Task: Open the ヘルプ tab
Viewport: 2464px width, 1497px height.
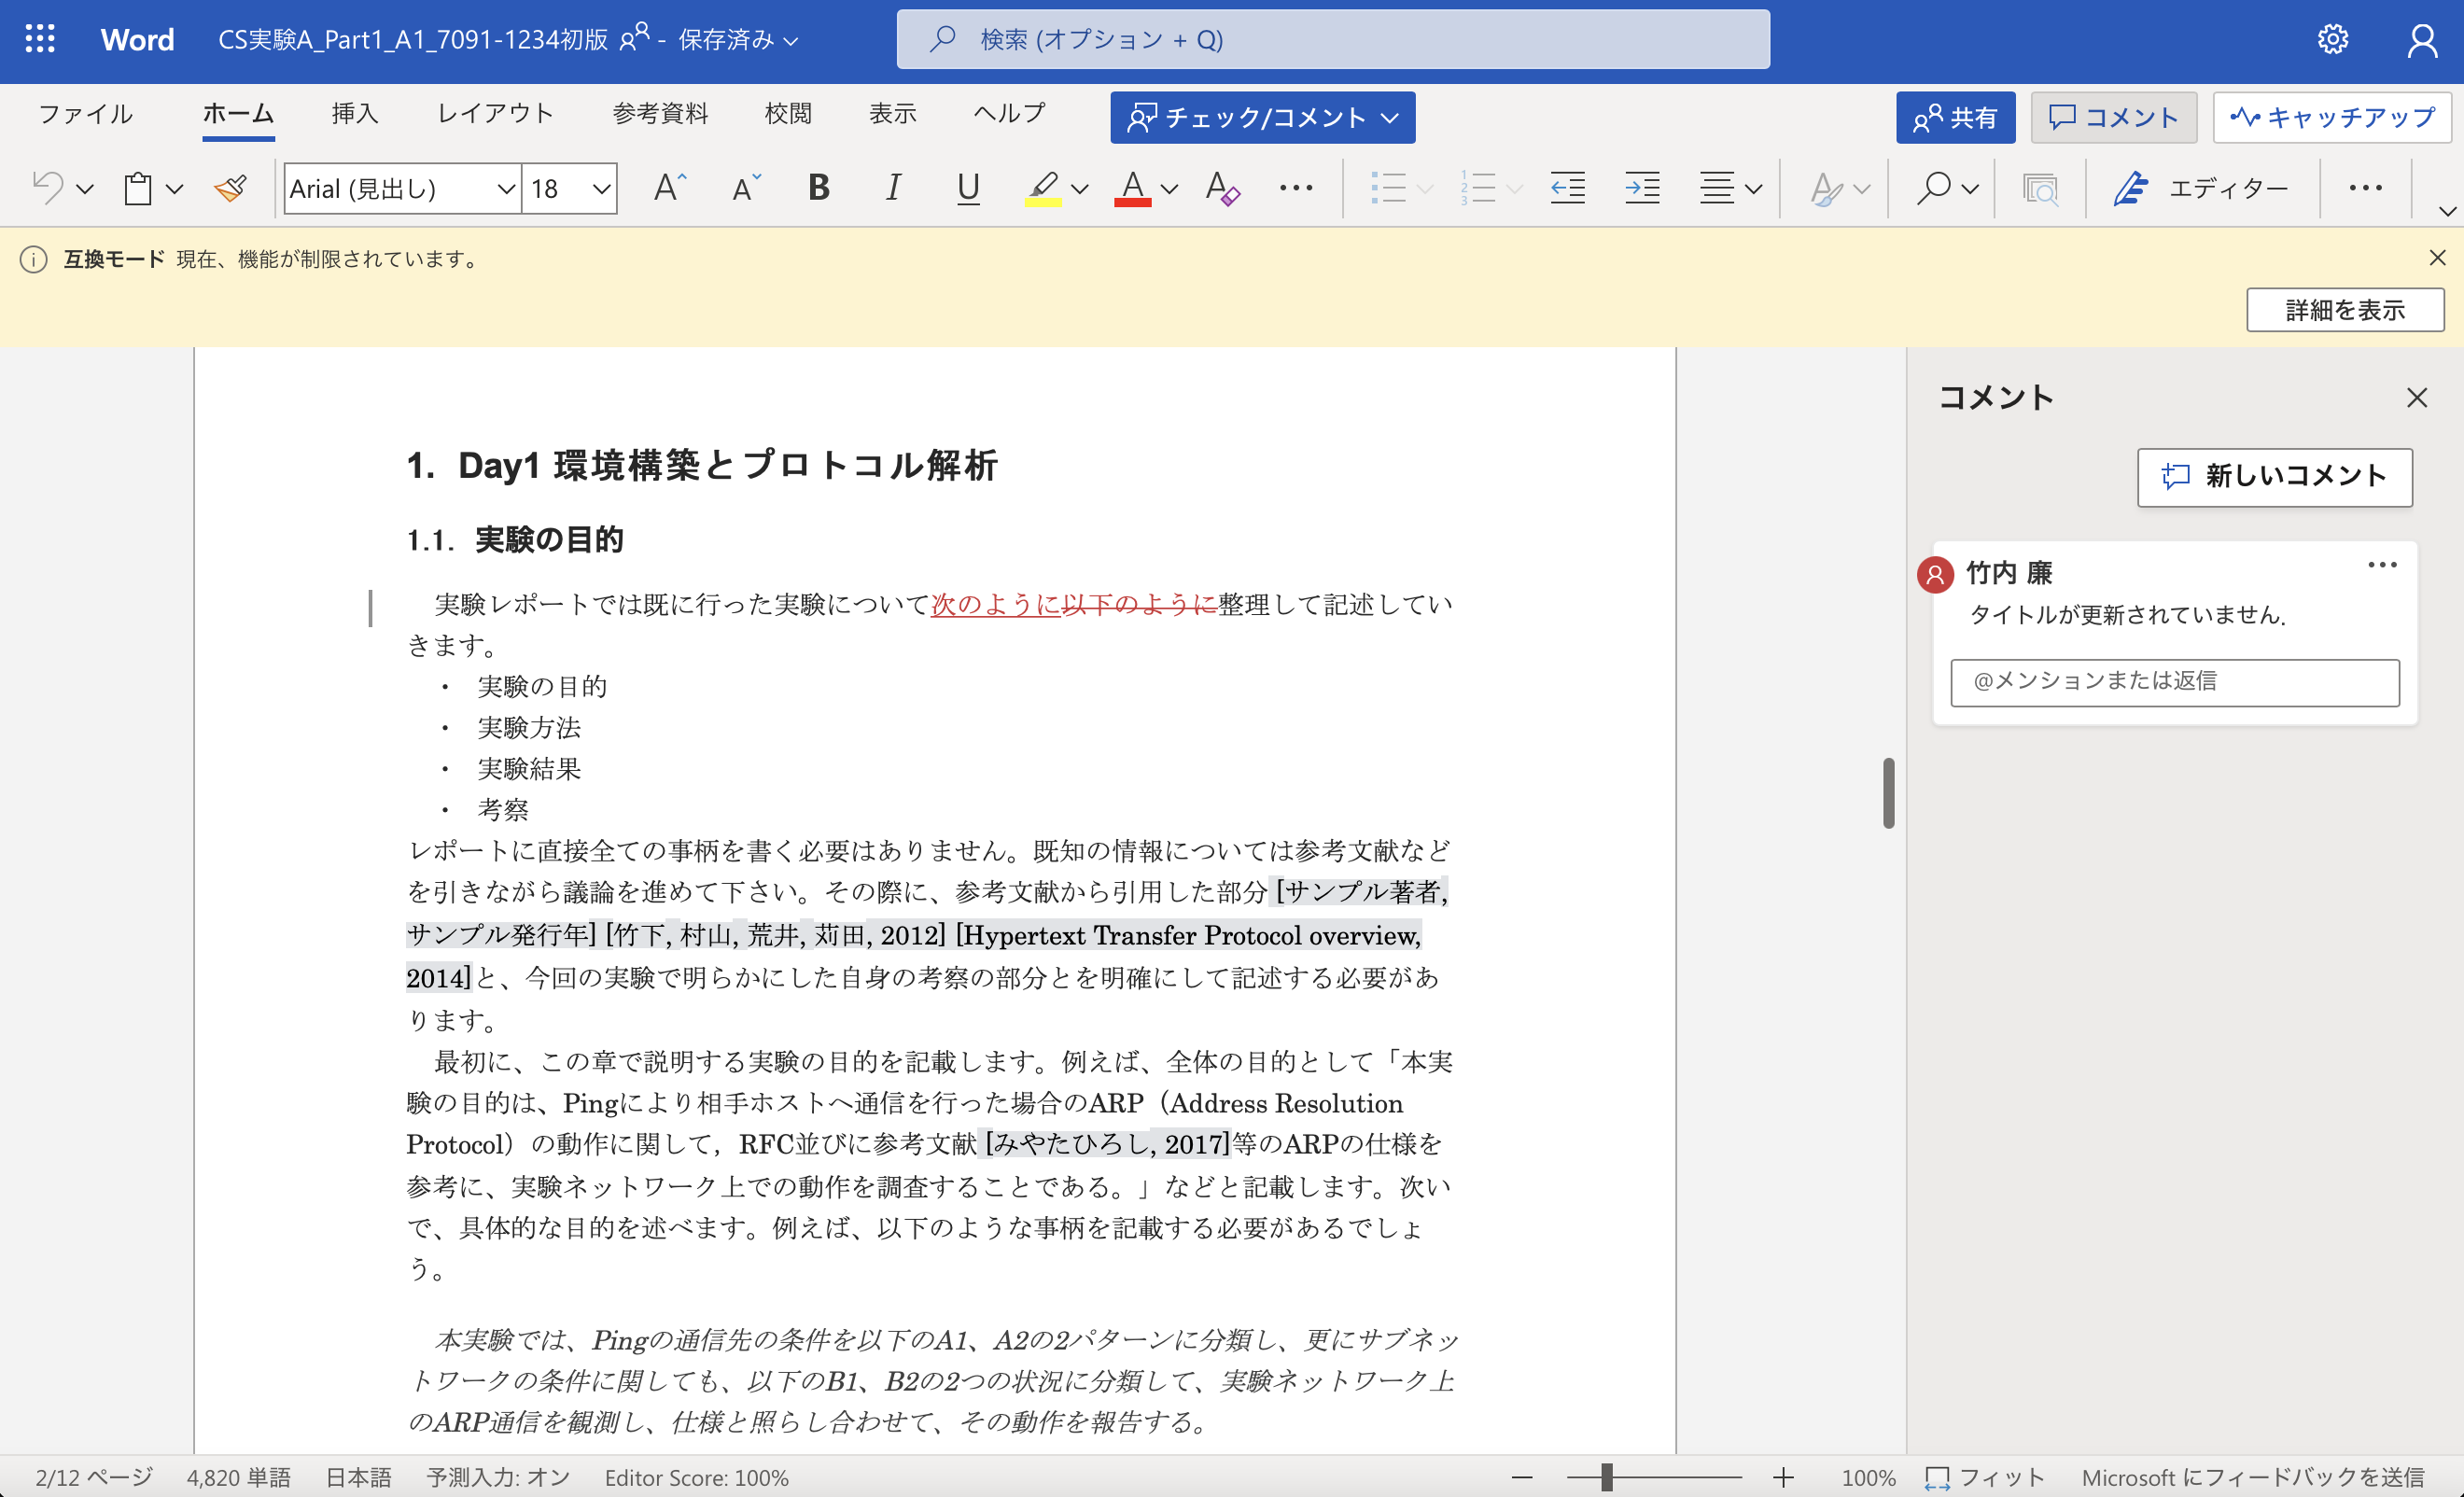Action: tap(1009, 113)
